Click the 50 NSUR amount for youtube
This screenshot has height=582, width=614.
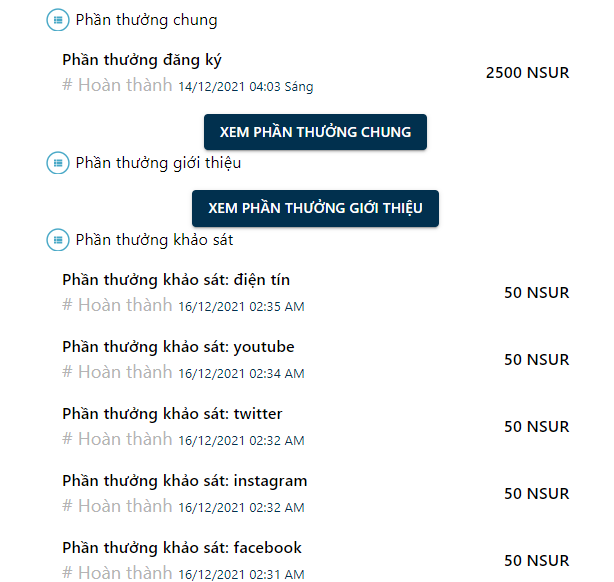point(536,360)
